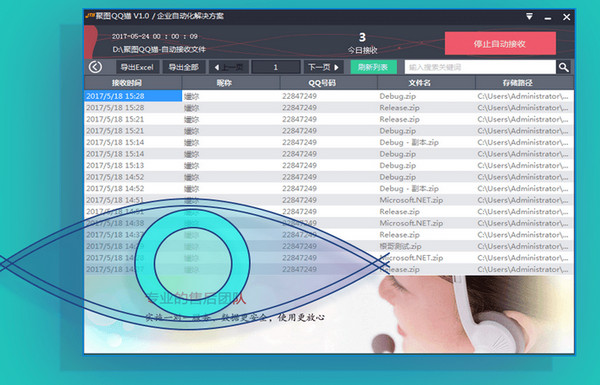Export the list with 导出Excel
600x385 pixels.
pos(137,67)
